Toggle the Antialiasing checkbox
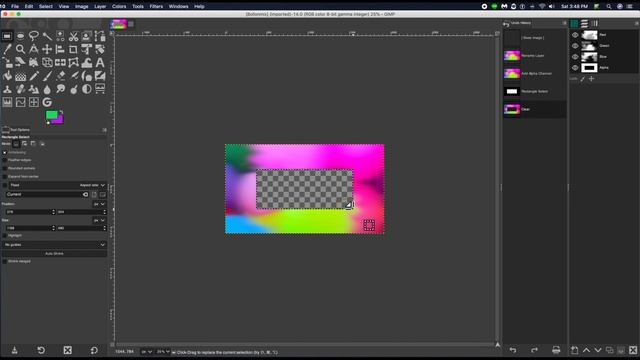The height and width of the screenshot is (360, 640). coord(4,152)
